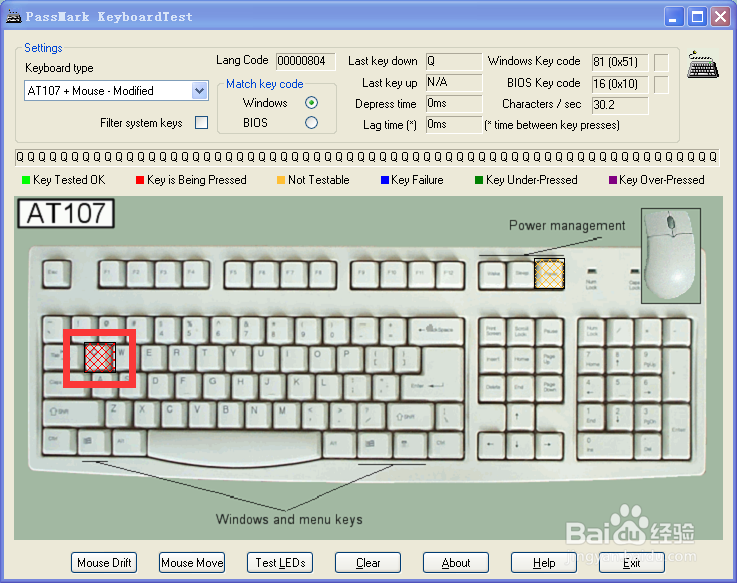
Task: Click the Esc key on keyboard image
Action: (x=56, y=274)
